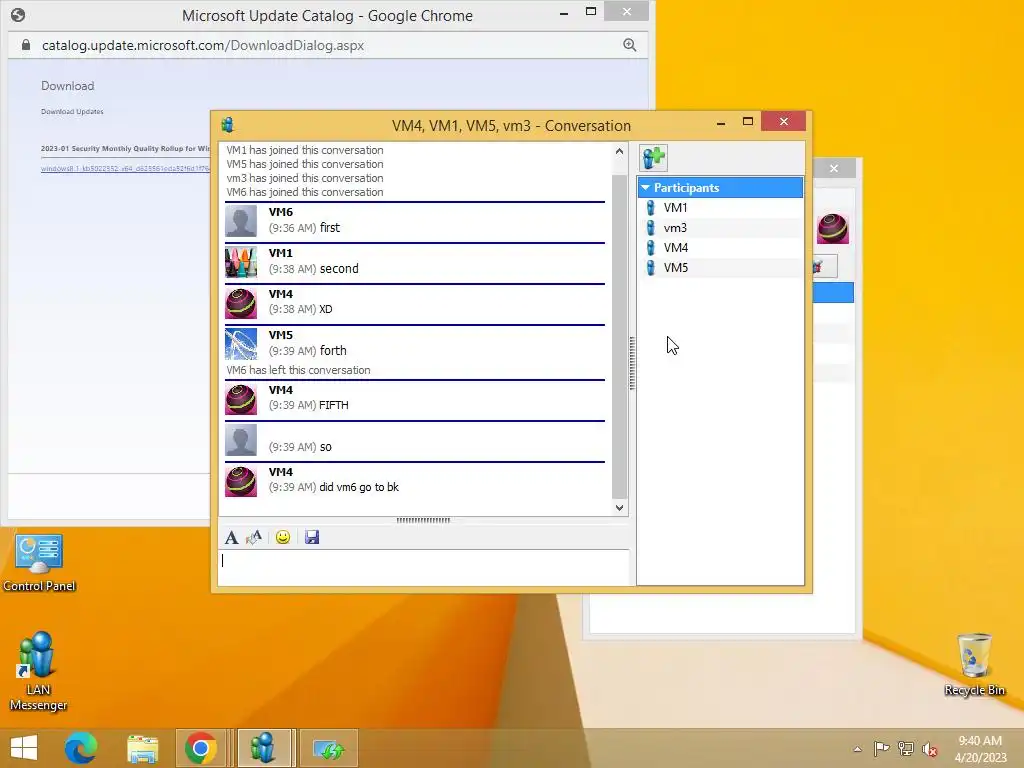Collapse the Participants list header
The width and height of the screenshot is (1024, 768).
pos(720,187)
